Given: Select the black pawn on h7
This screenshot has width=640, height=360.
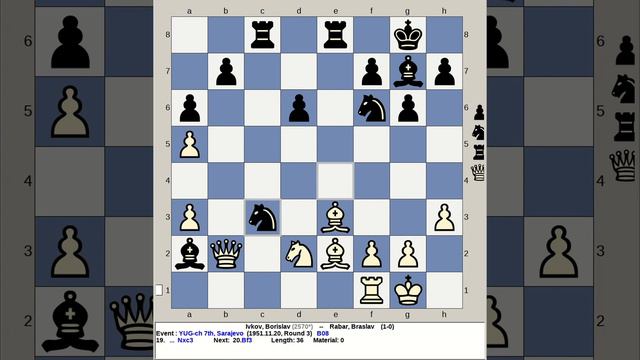Looking at the screenshot, I should click(444, 71).
